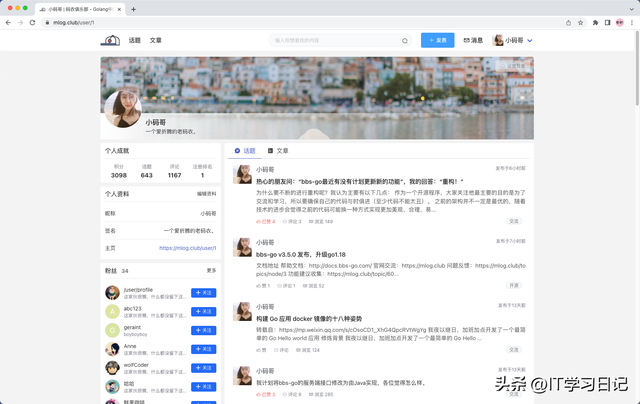
Task: Reload the page with the refresh icon
Action: click(32, 22)
